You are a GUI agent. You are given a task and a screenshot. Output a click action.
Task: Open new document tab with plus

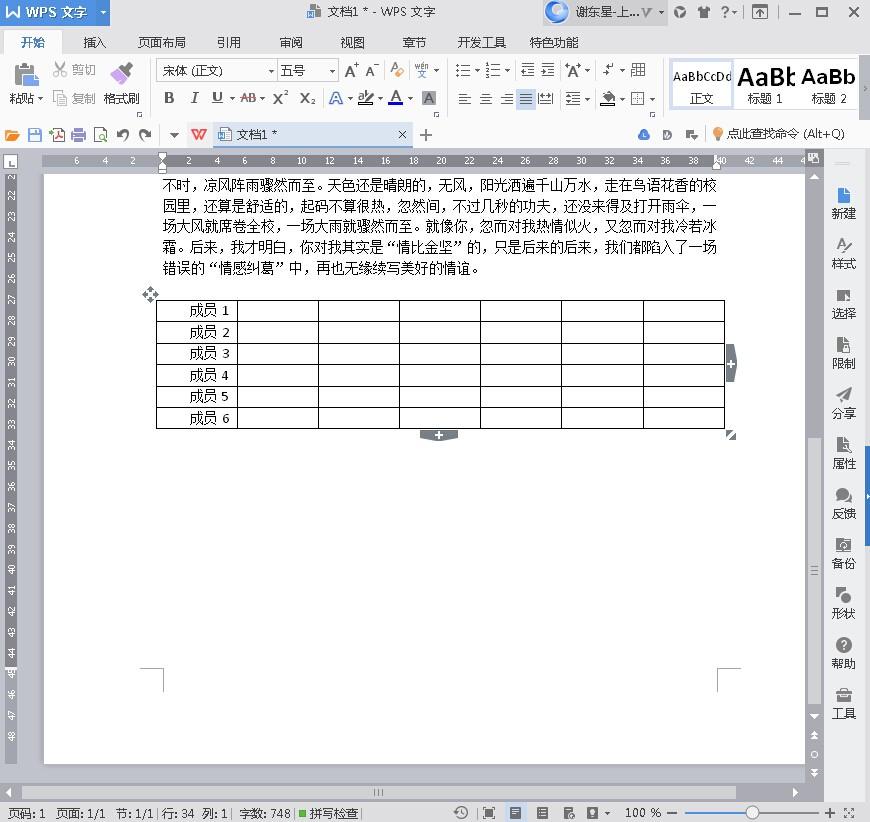pyautogui.click(x=426, y=135)
